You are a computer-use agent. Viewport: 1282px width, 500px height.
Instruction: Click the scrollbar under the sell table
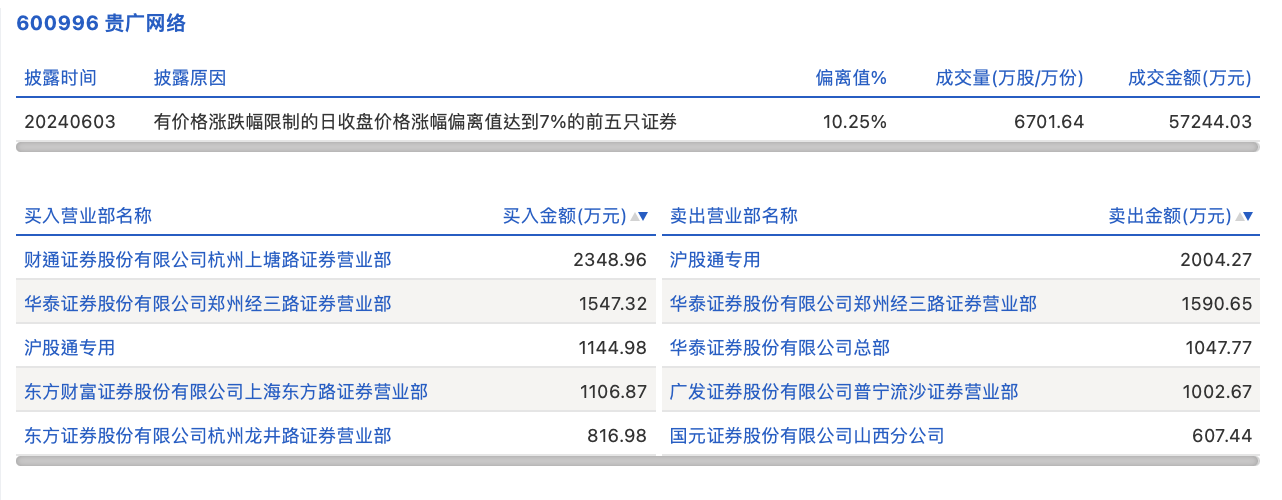pyautogui.click(x=960, y=461)
